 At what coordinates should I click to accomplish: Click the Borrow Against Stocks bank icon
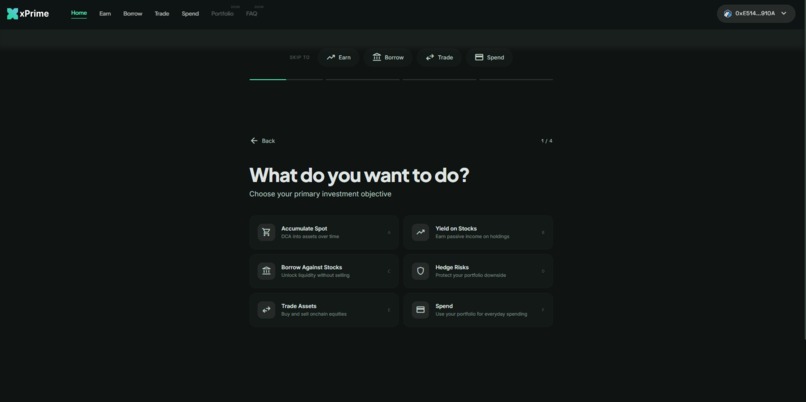pos(266,271)
